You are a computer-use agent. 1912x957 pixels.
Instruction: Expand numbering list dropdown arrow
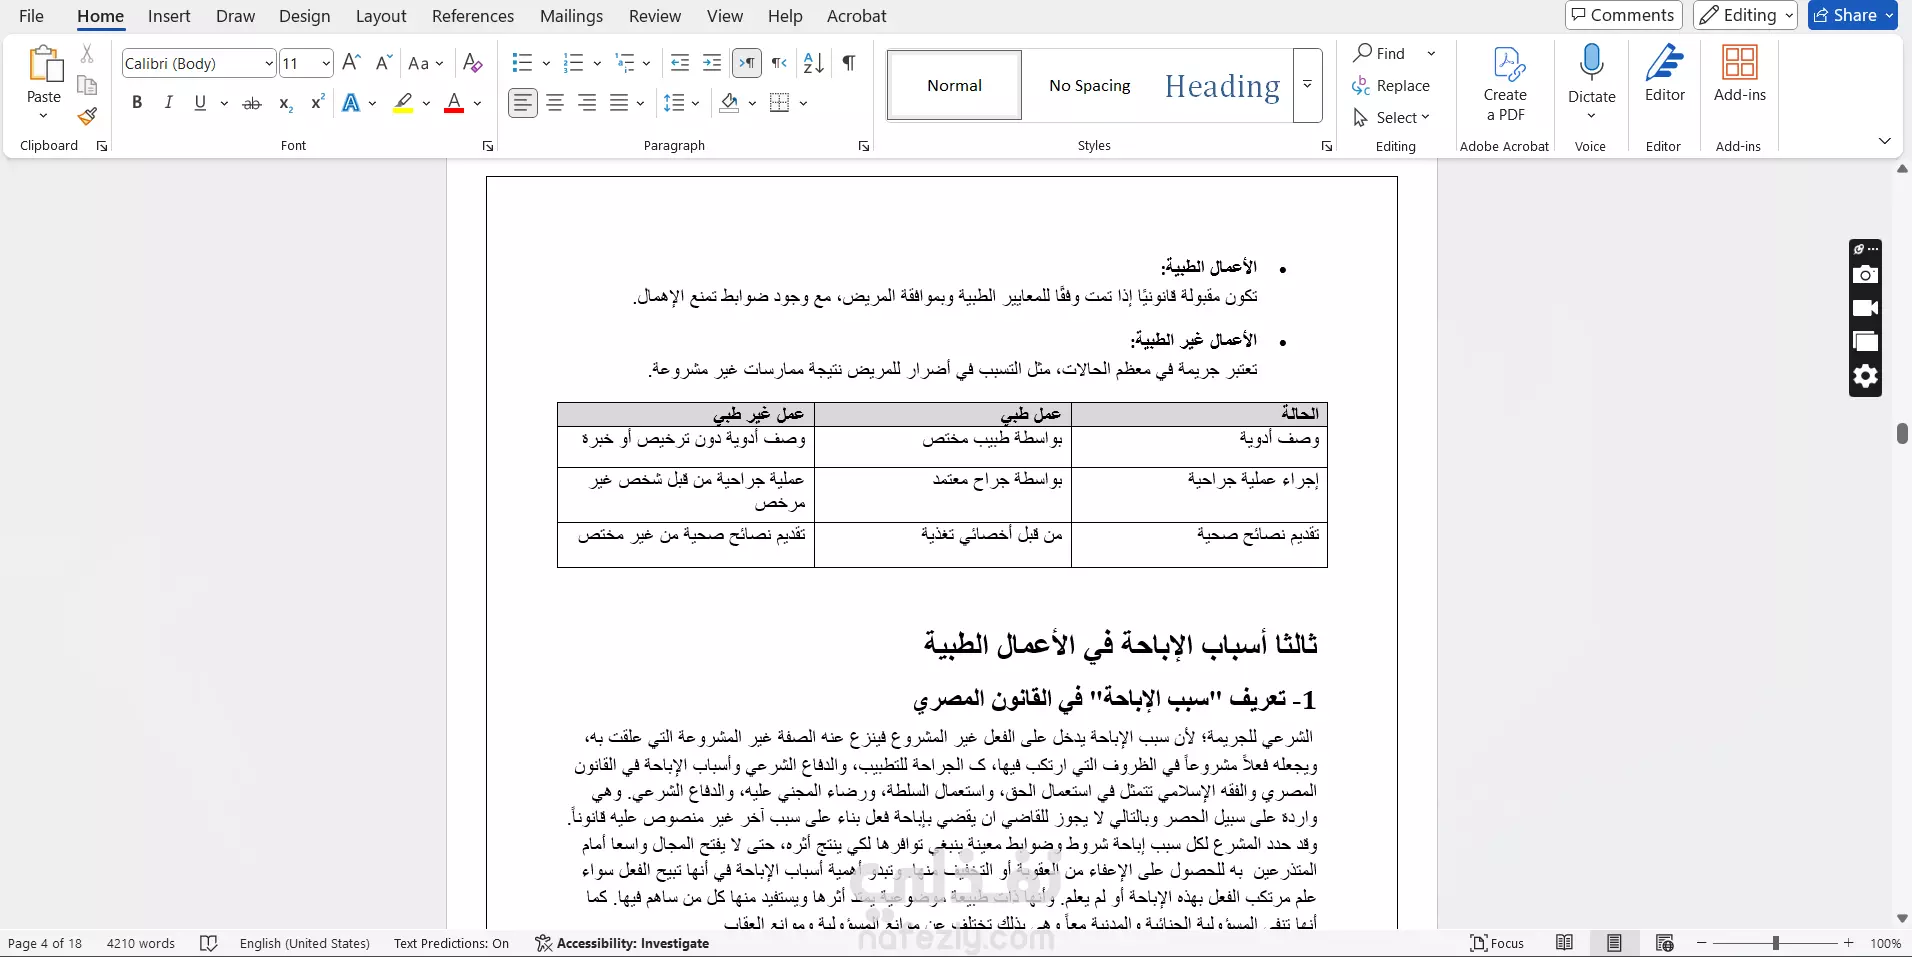pos(597,63)
